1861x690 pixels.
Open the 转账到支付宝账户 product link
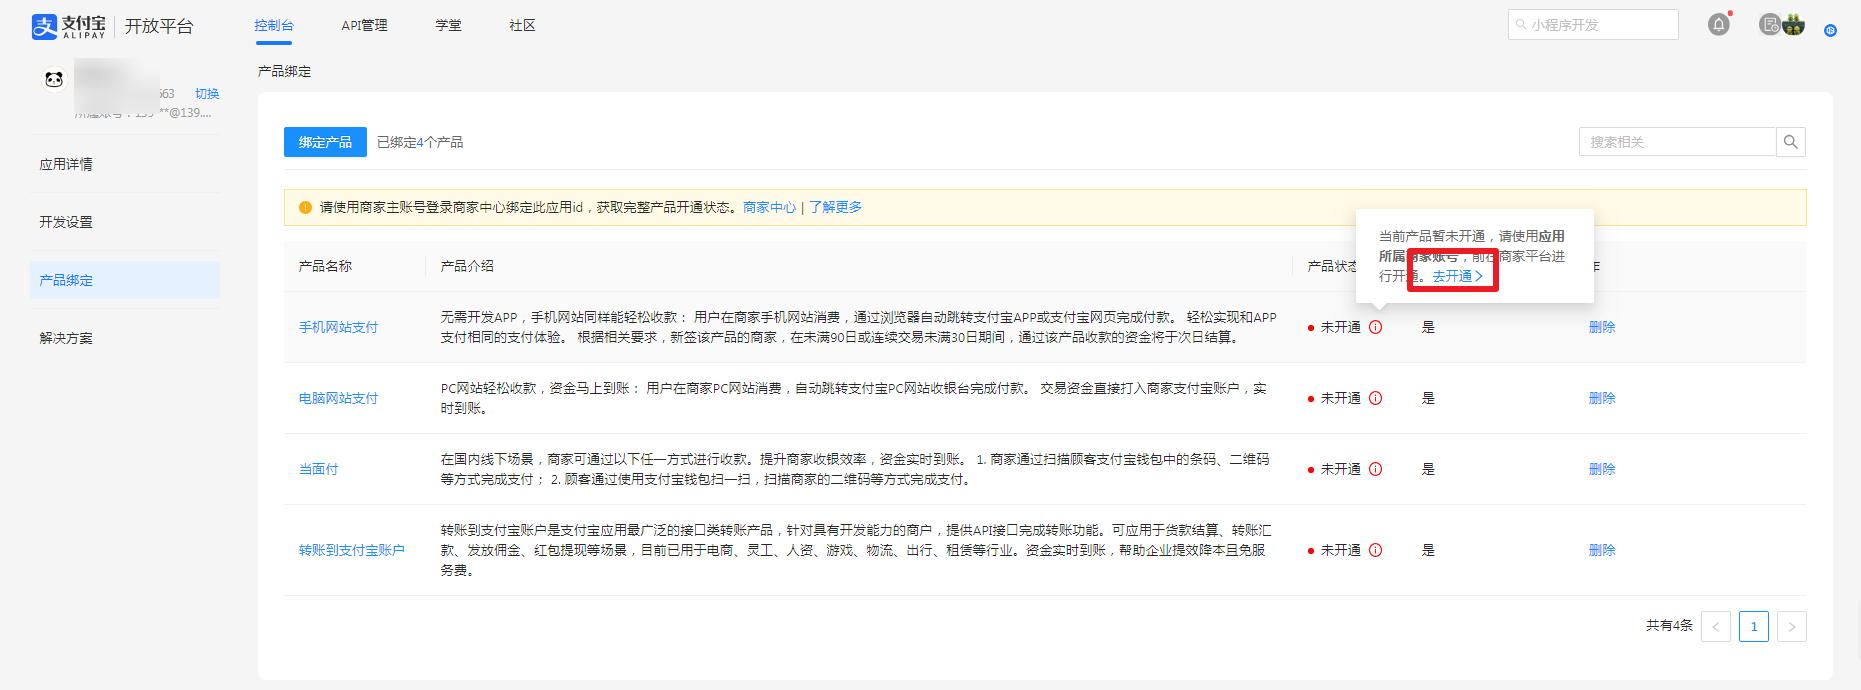click(x=351, y=550)
